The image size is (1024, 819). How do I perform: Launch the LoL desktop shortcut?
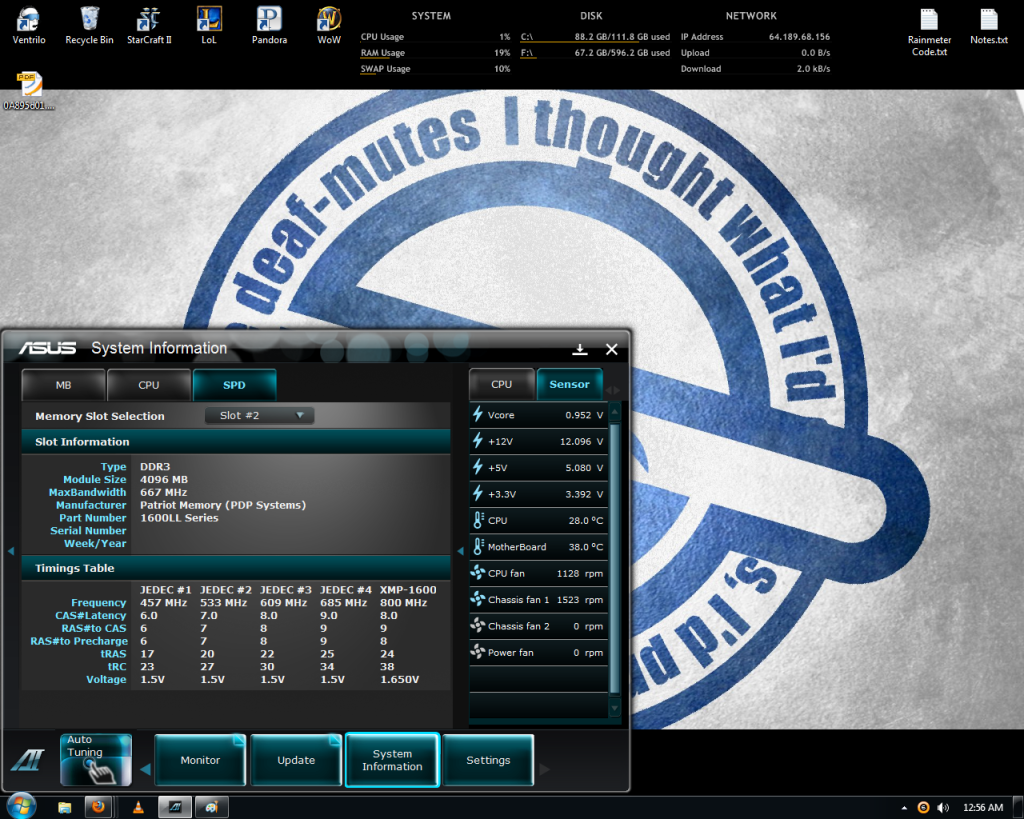[209, 25]
